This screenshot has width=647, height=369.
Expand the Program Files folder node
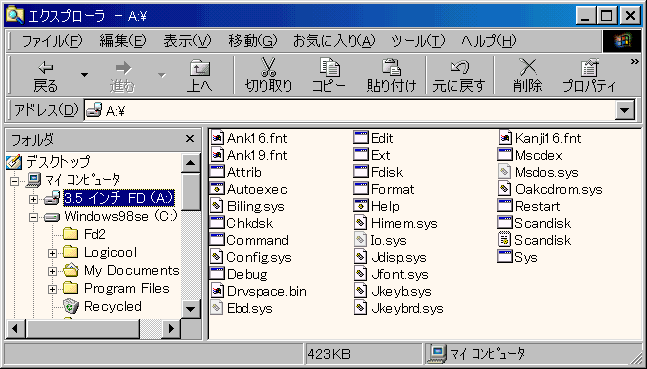52,289
